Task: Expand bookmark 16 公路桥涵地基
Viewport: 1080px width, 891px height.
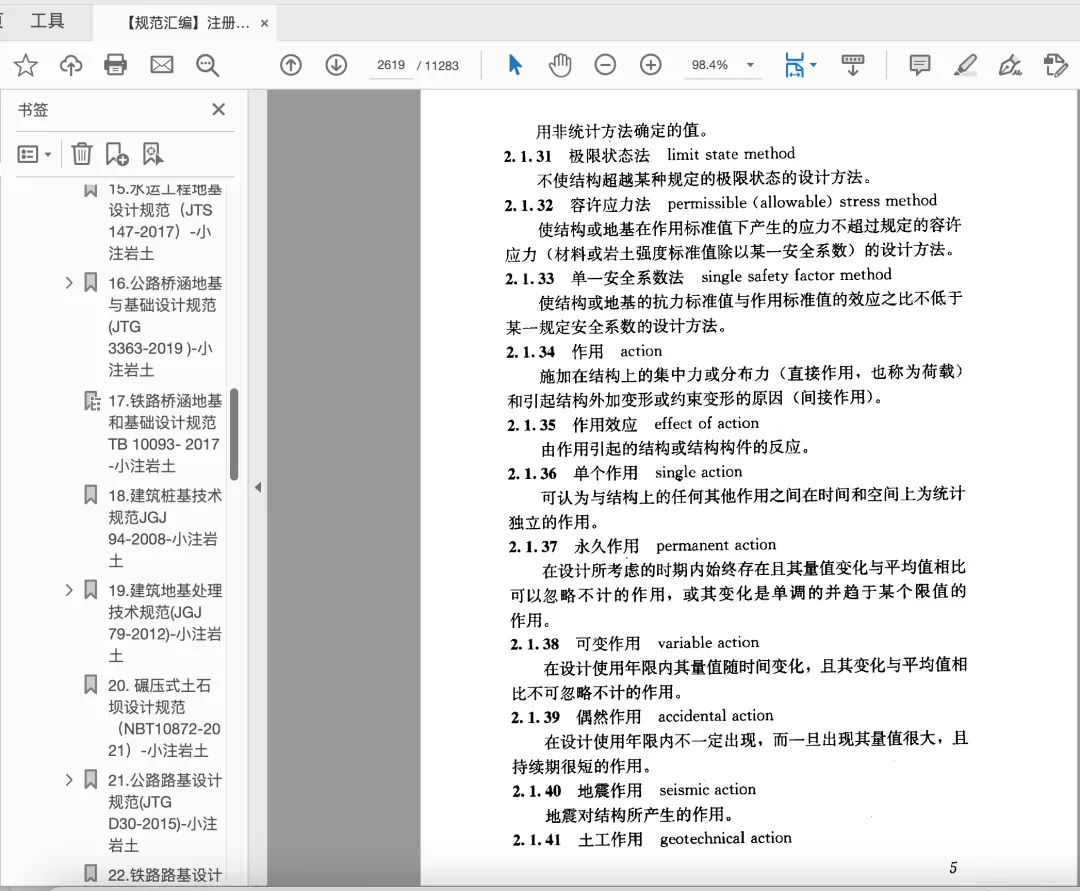Action: (69, 282)
